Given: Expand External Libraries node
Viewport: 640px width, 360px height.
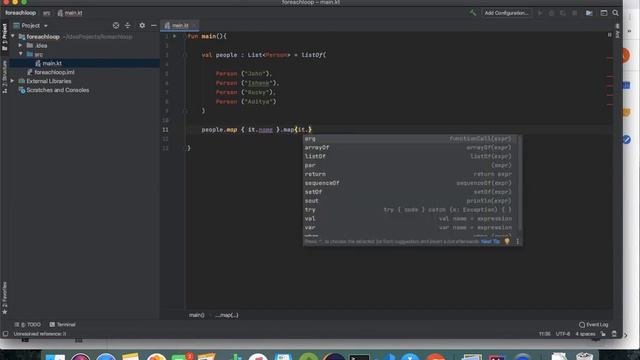Looking at the screenshot, I should [13, 81].
